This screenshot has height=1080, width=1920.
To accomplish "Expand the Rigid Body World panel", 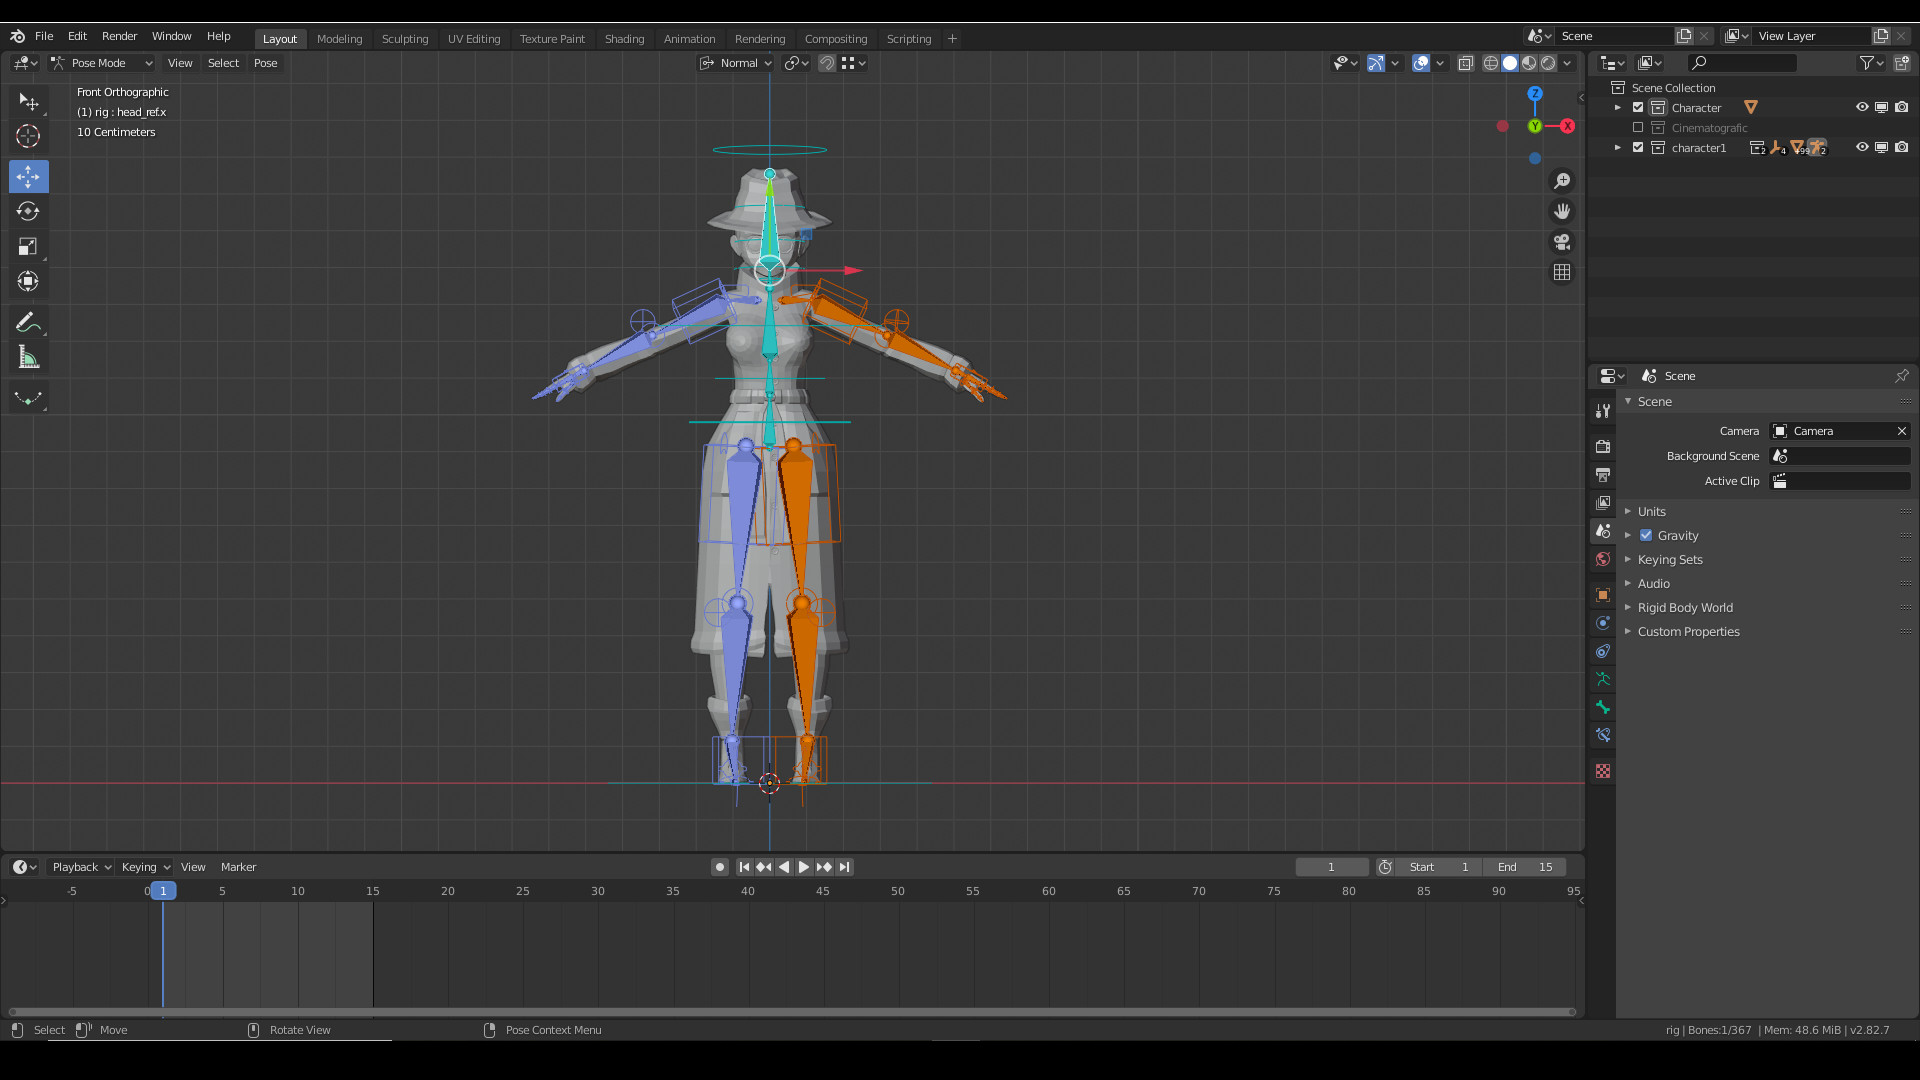I will pos(1685,608).
